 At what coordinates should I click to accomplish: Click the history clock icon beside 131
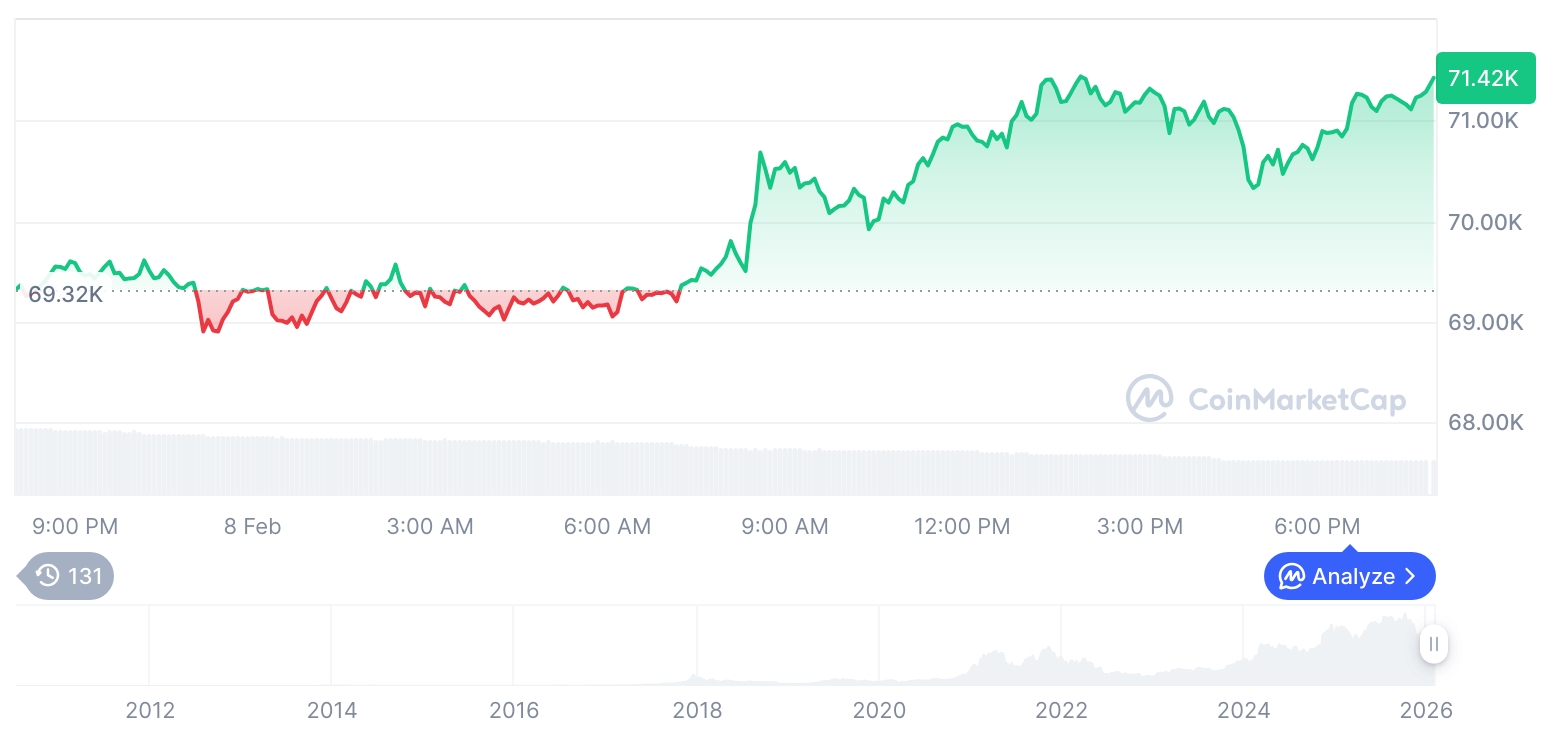(47, 576)
